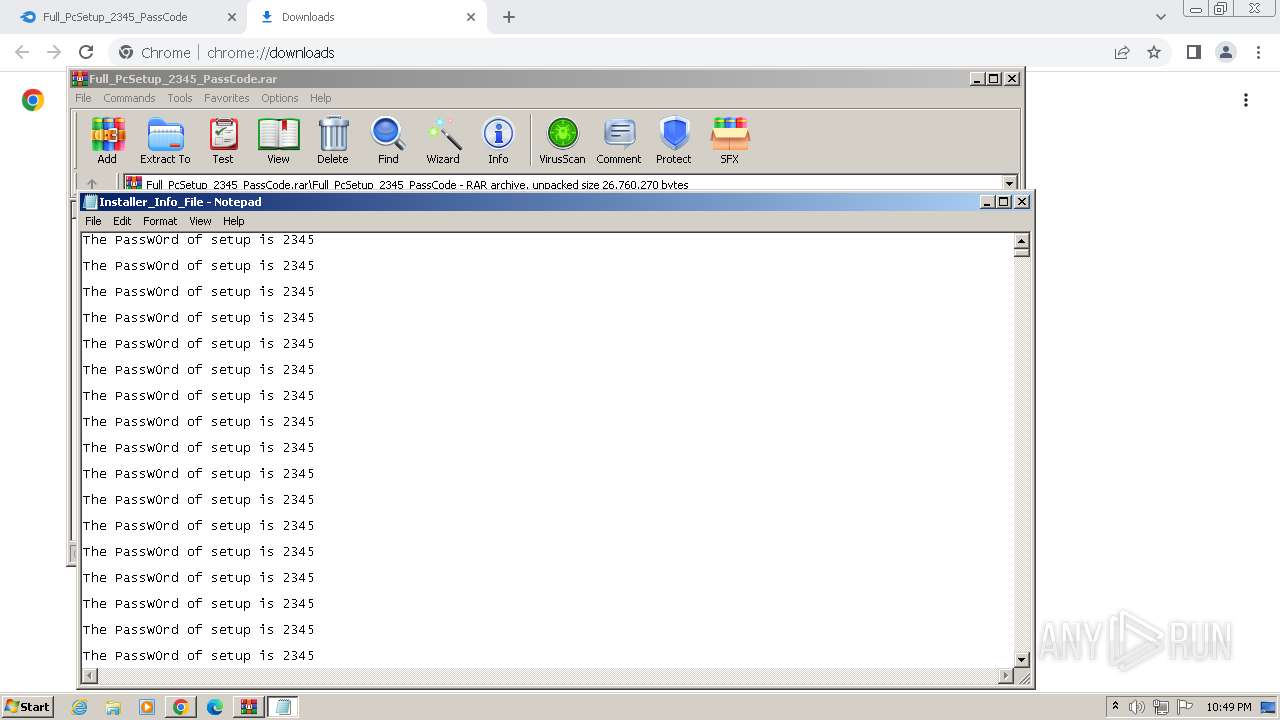1280x720 pixels.
Task: Expand the WinRAR path dropdown
Action: tap(1009, 184)
